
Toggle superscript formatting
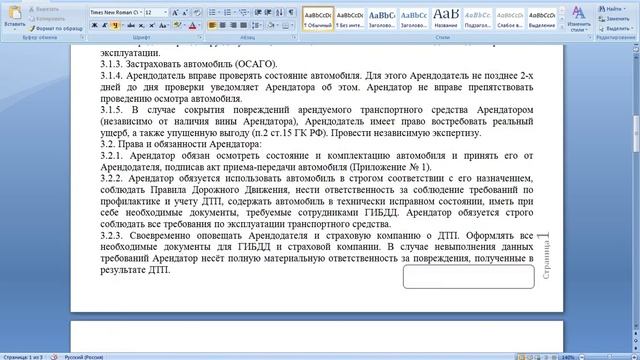point(151,25)
